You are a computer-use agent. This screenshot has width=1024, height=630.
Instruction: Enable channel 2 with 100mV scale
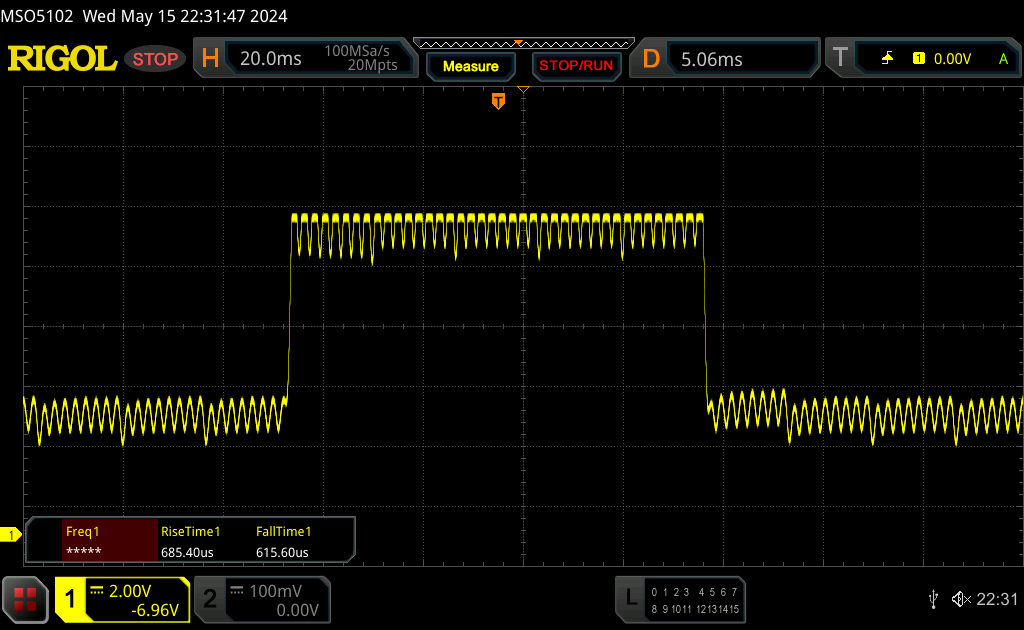[x=260, y=599]
